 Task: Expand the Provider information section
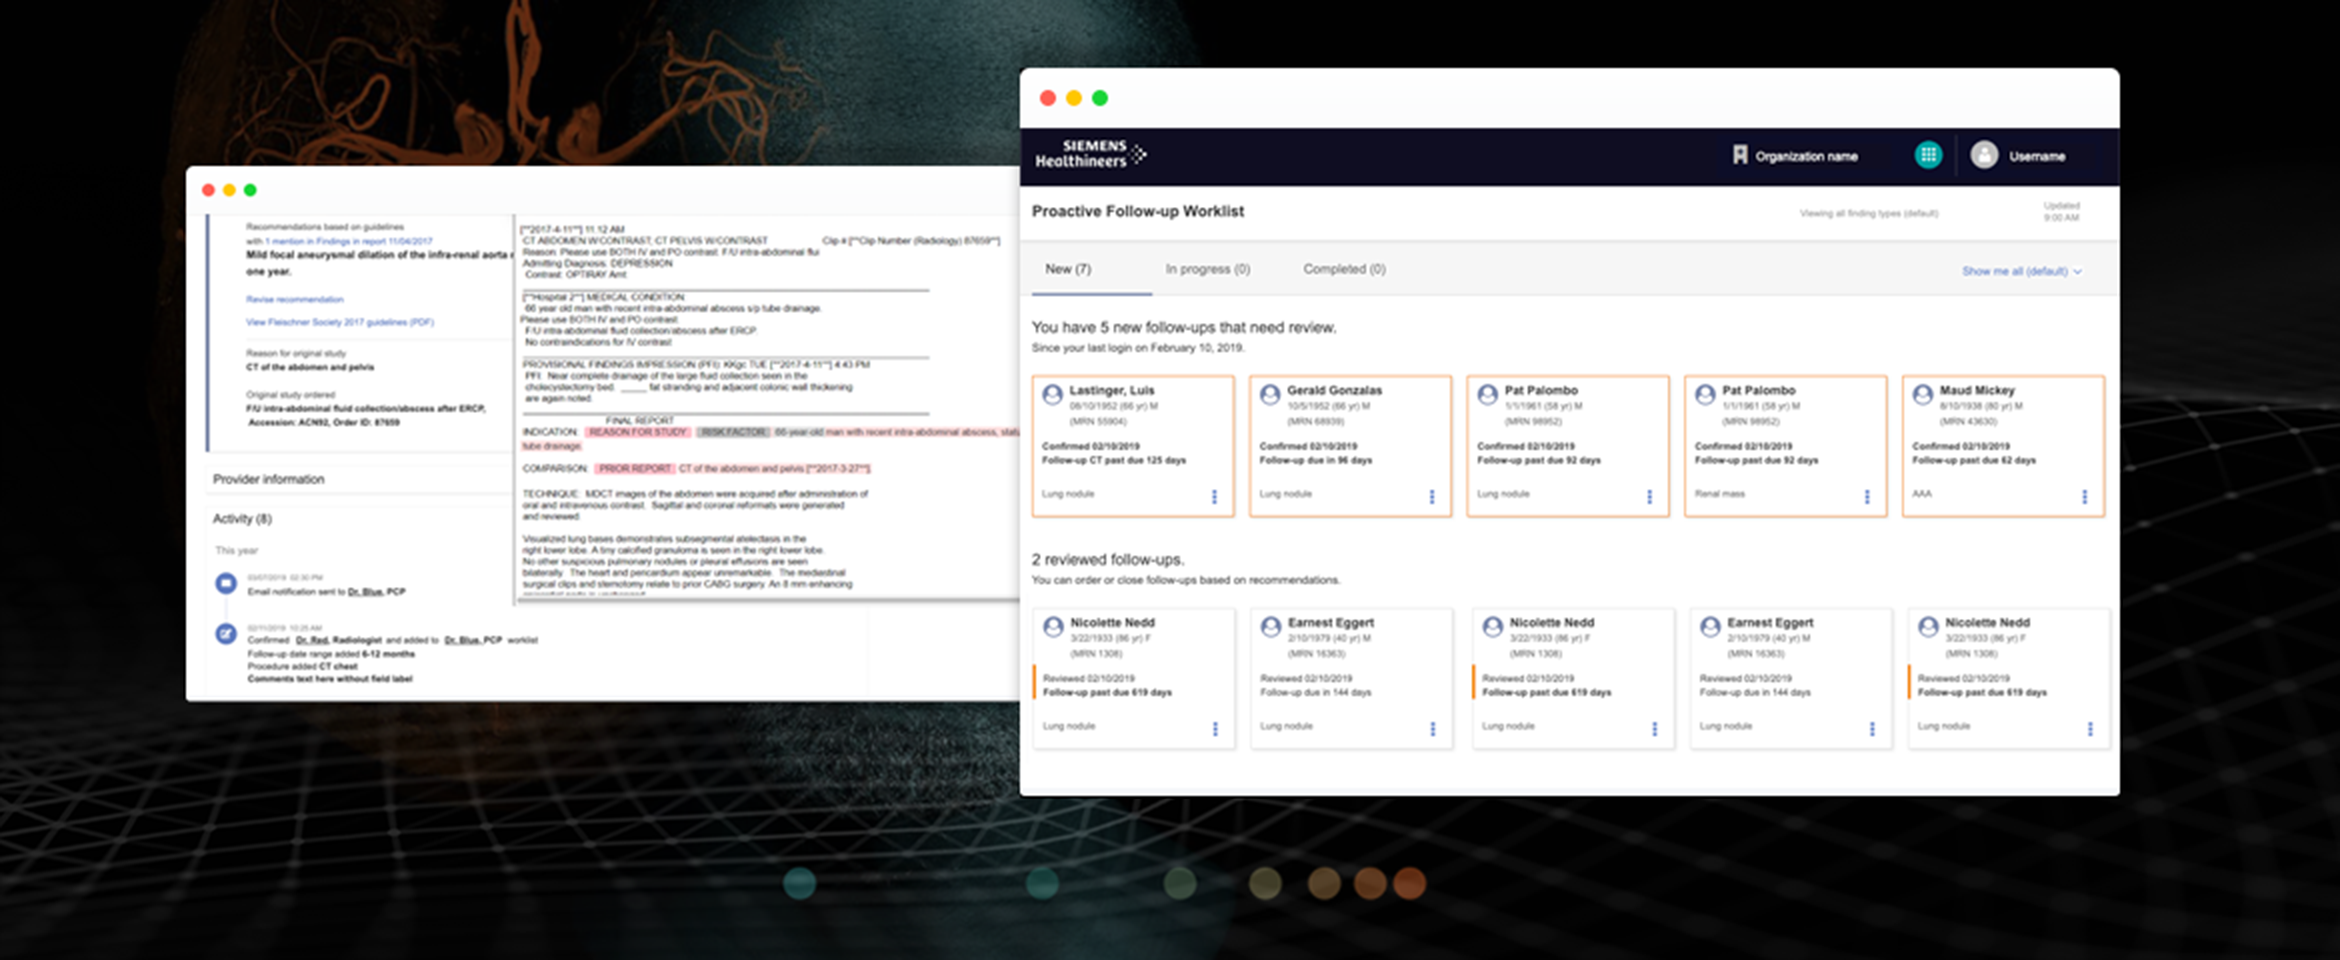tap(268, 479)
